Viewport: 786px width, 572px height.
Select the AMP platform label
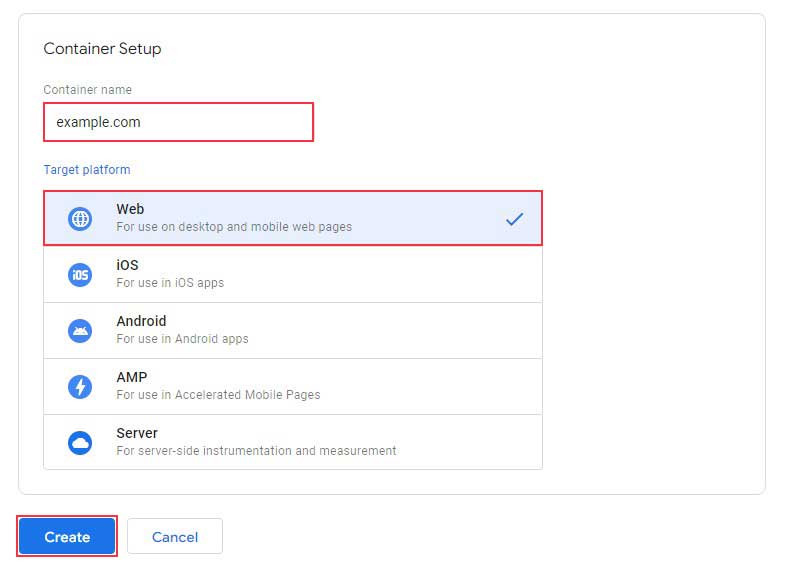click(x=131, y=378)
